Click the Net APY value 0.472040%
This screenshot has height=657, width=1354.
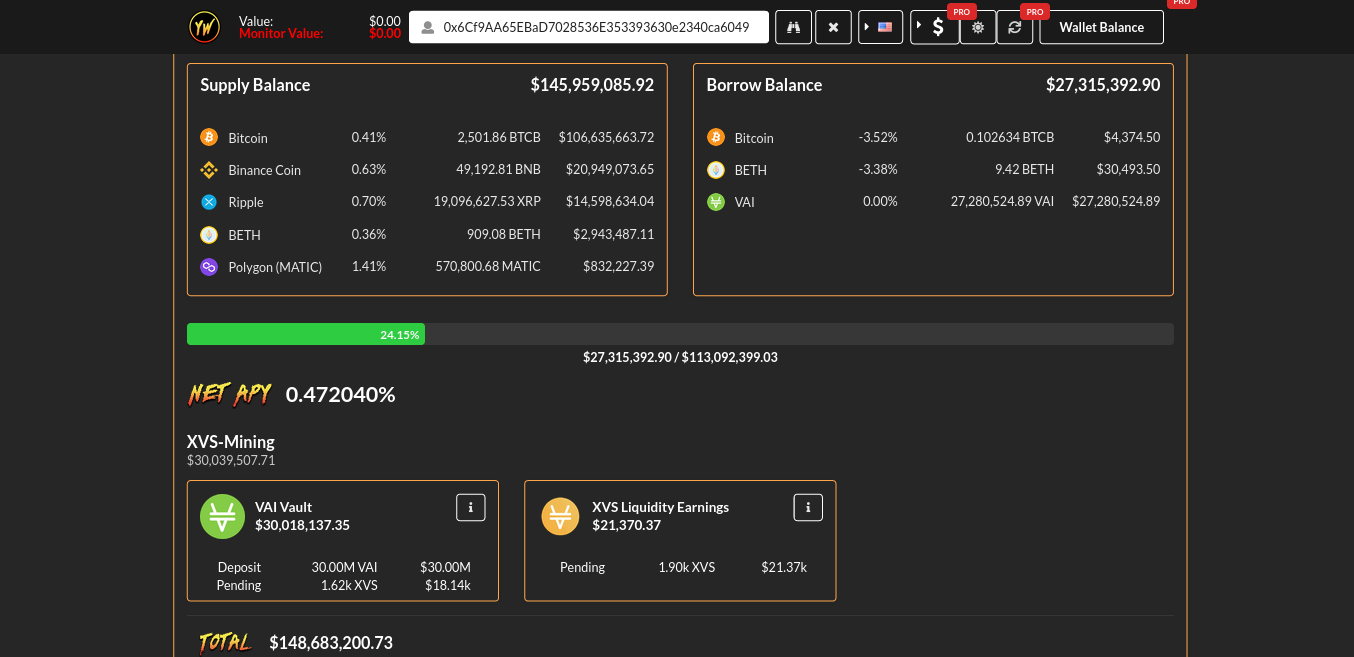pyautogui.click(x=341, y=394)
